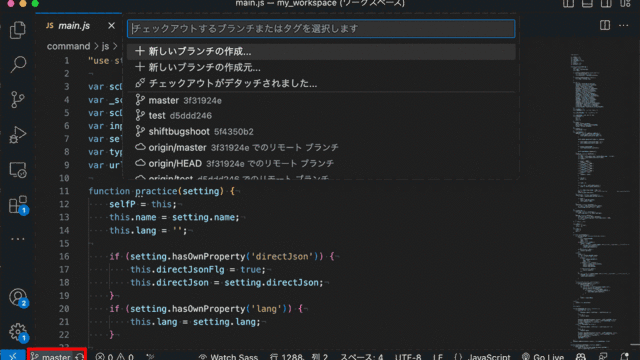This screenshot has width=640, height=360.
Task: Open errors and warnings count in status bar
Action: (x=115, y=357)
